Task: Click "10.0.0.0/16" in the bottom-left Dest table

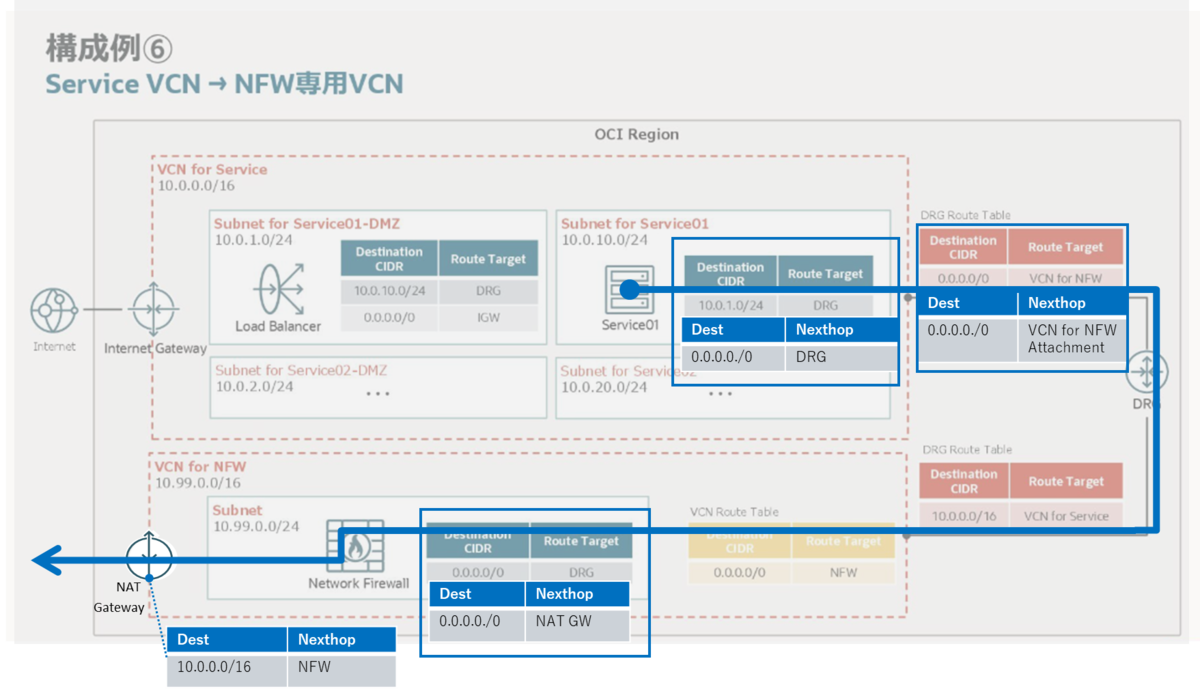Action: 227,669
